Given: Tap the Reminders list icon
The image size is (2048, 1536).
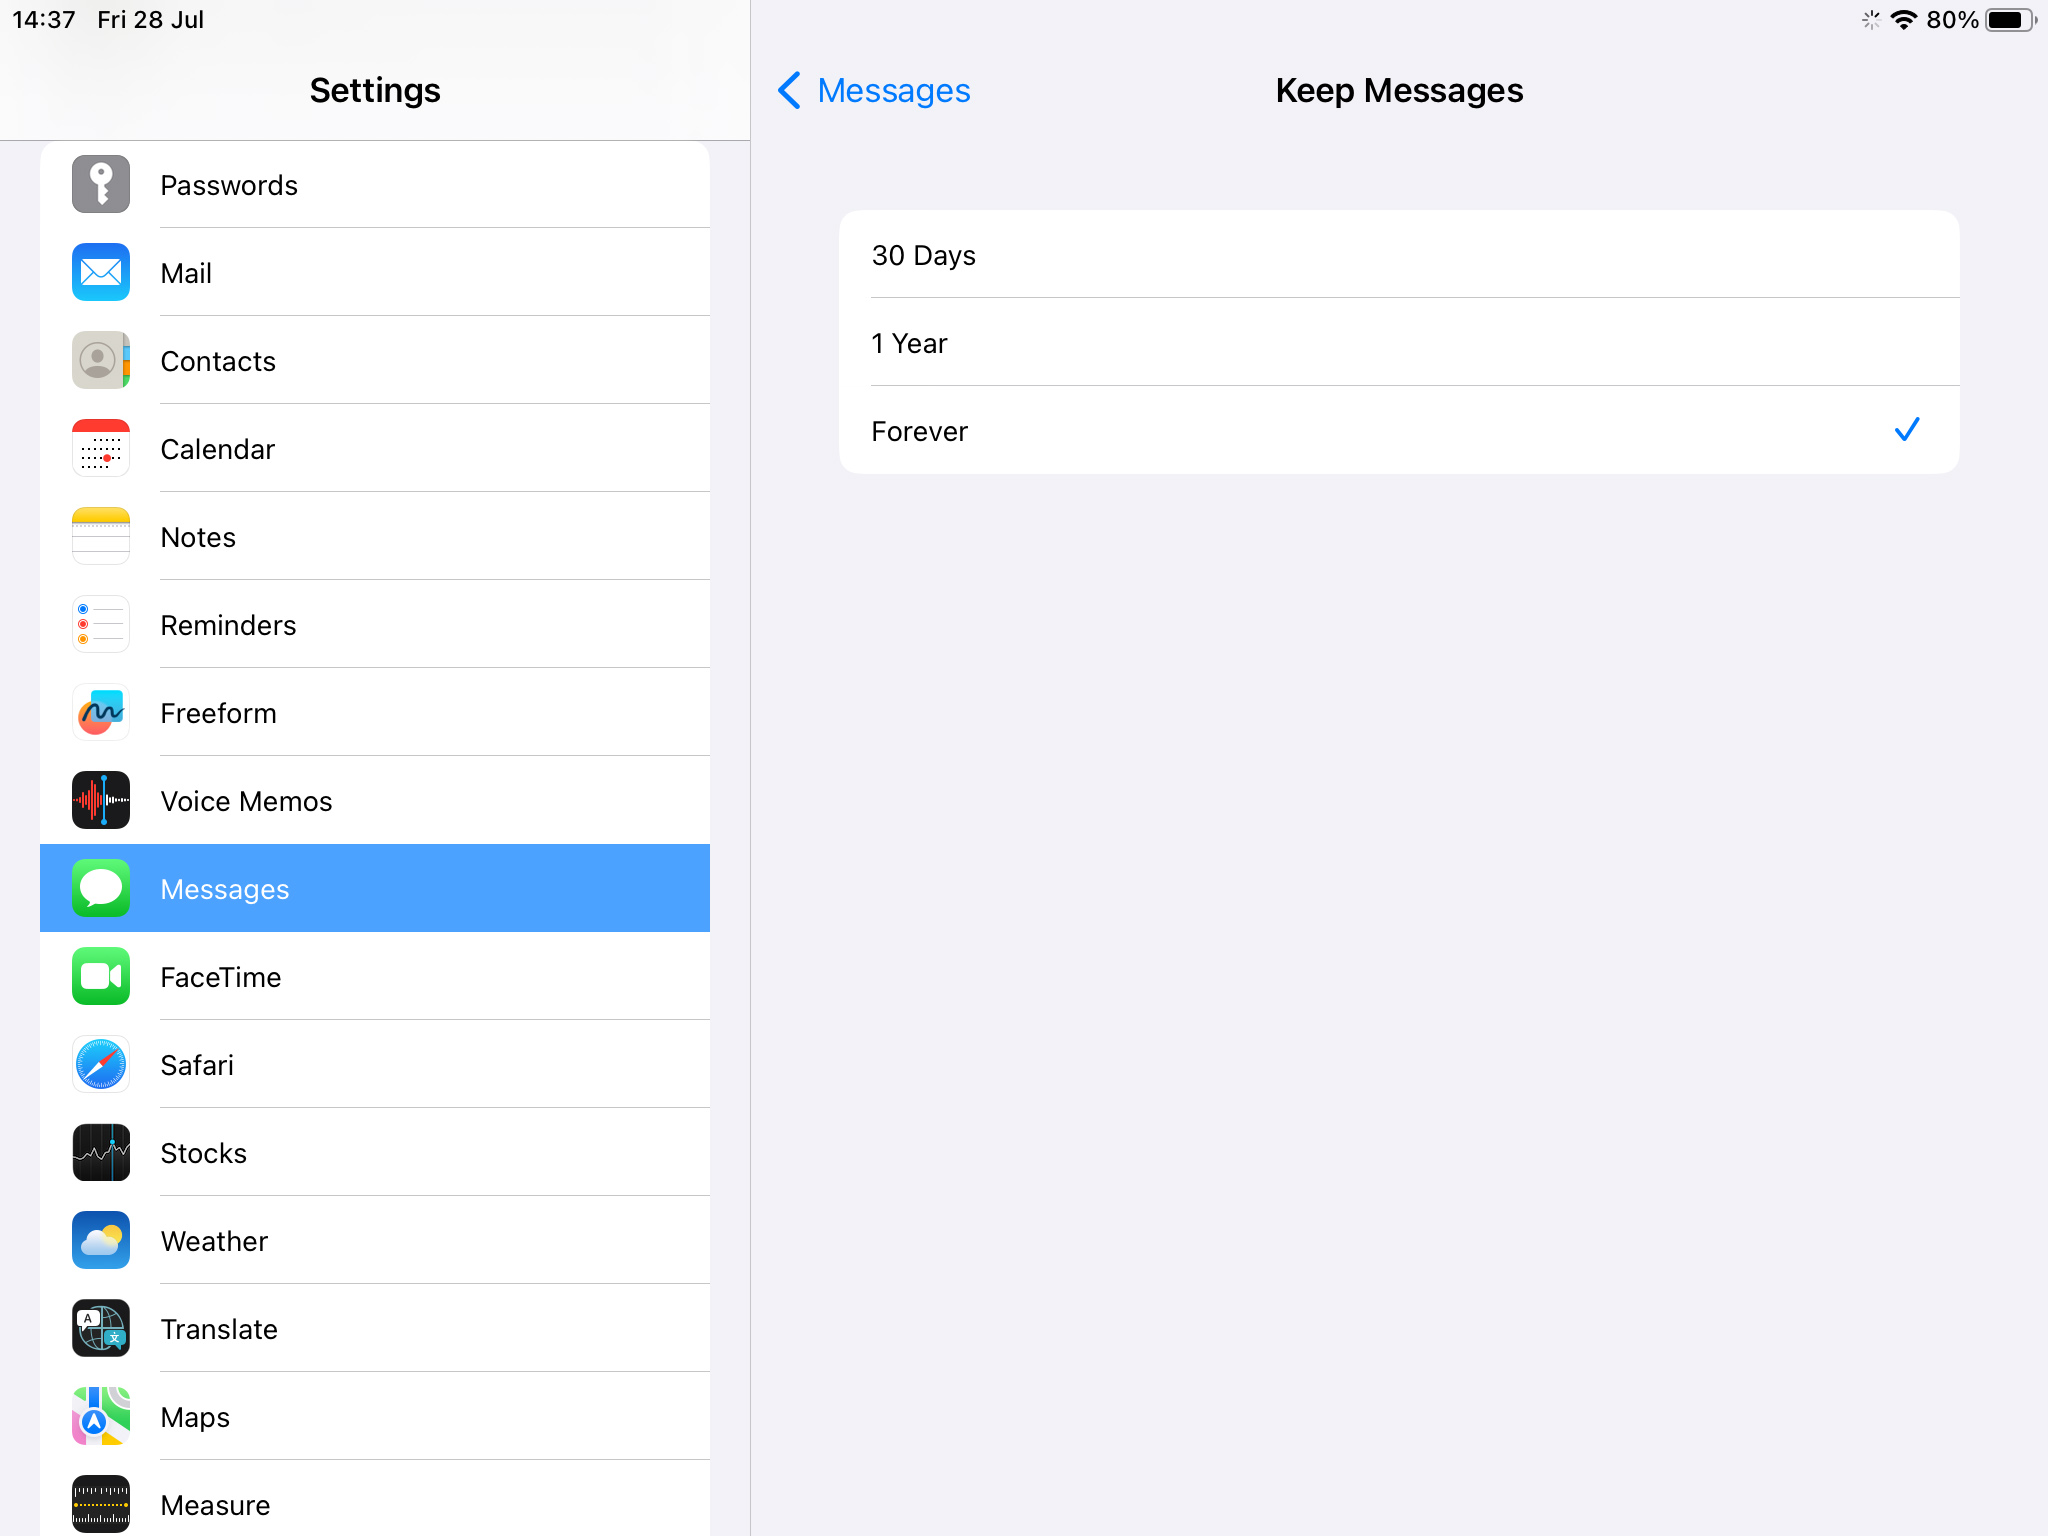Looking at the screenshot, I should click(101, 625).
